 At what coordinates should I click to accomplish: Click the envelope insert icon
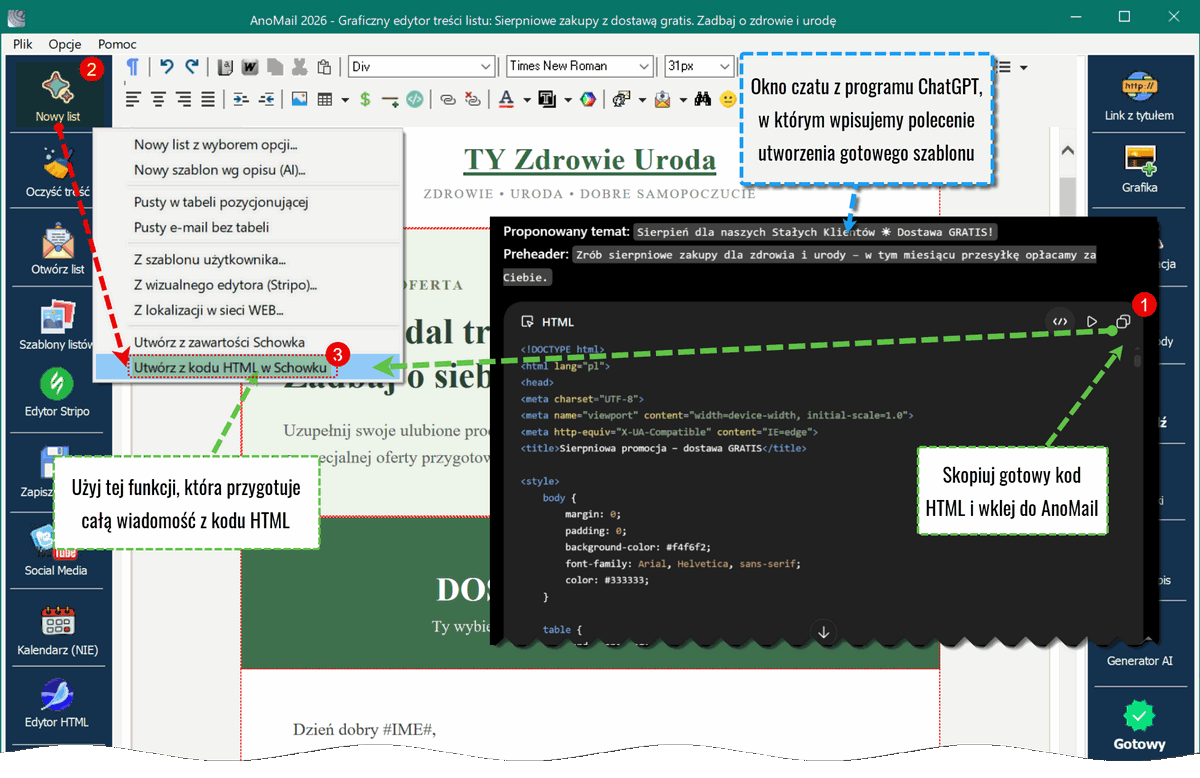tap(662, 99)
